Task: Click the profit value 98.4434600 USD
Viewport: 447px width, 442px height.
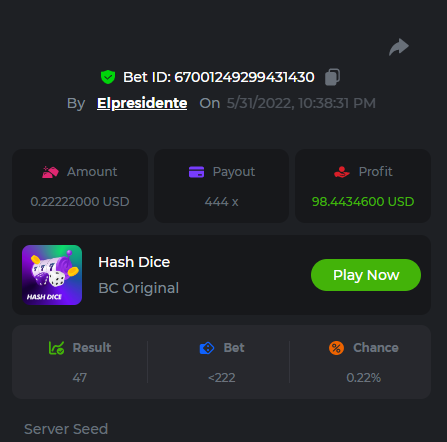Action: [363, 202]
